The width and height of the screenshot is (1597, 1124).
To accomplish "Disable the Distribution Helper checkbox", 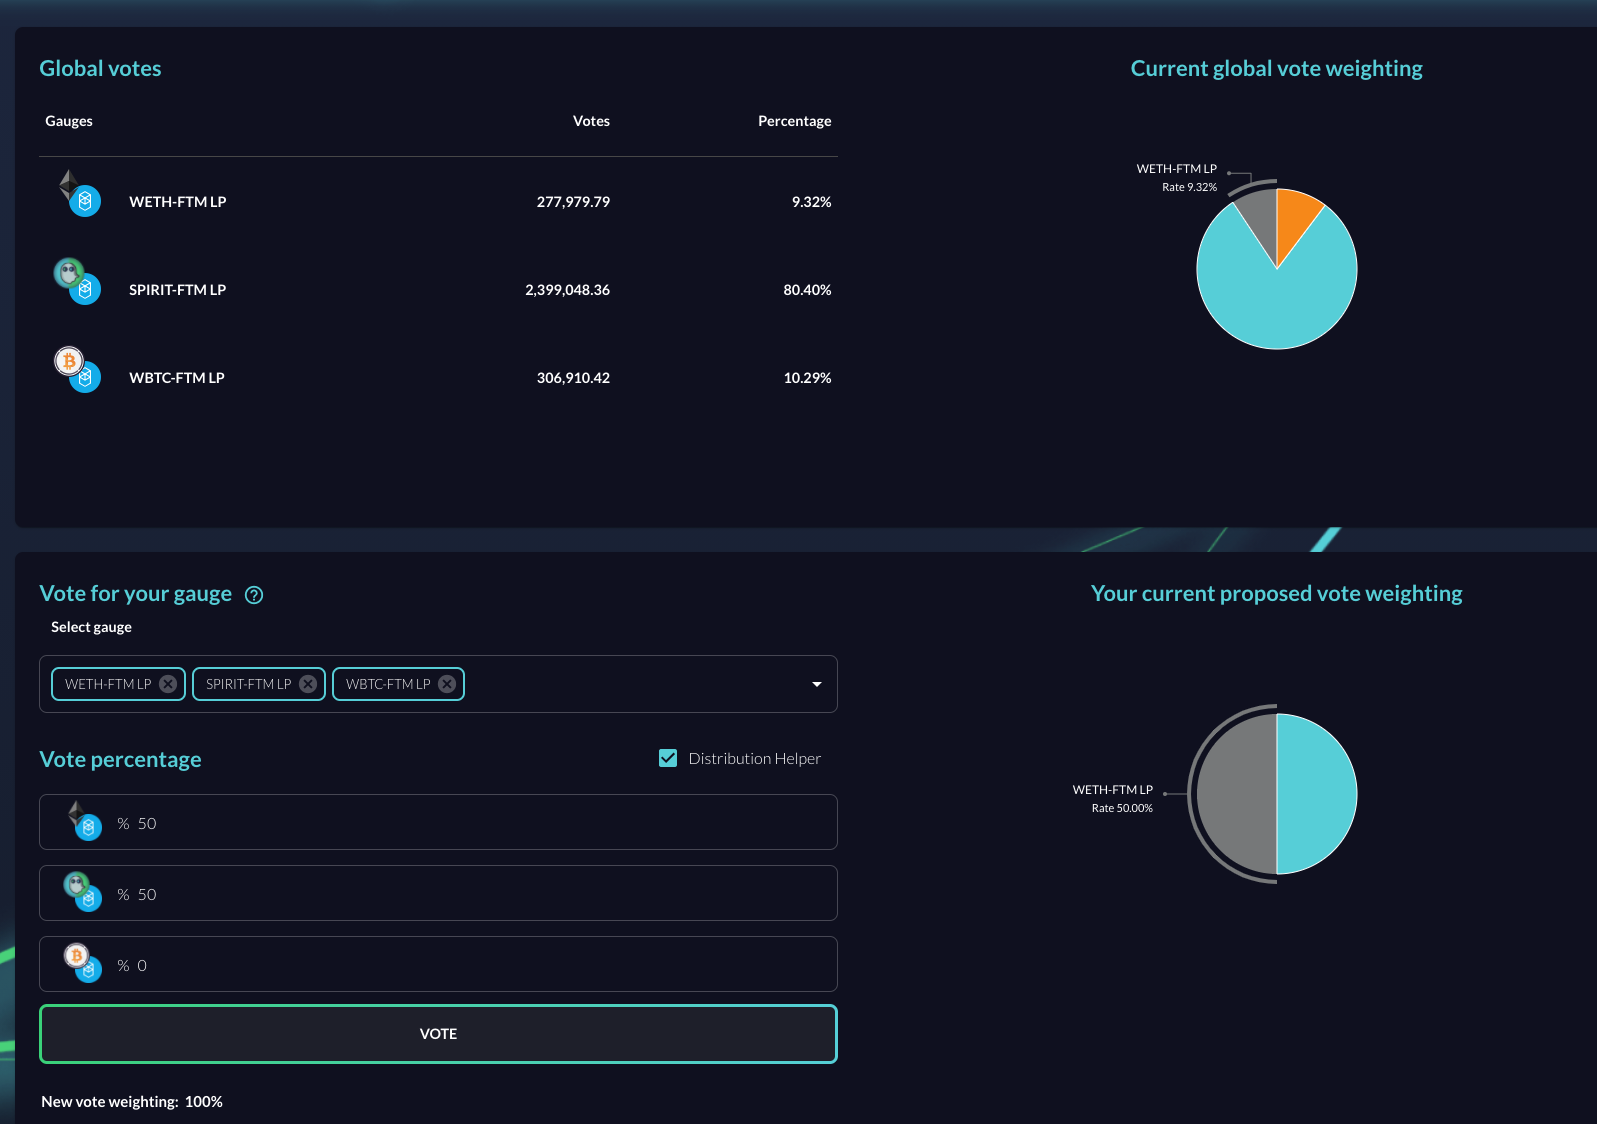I will pos(668,758).
